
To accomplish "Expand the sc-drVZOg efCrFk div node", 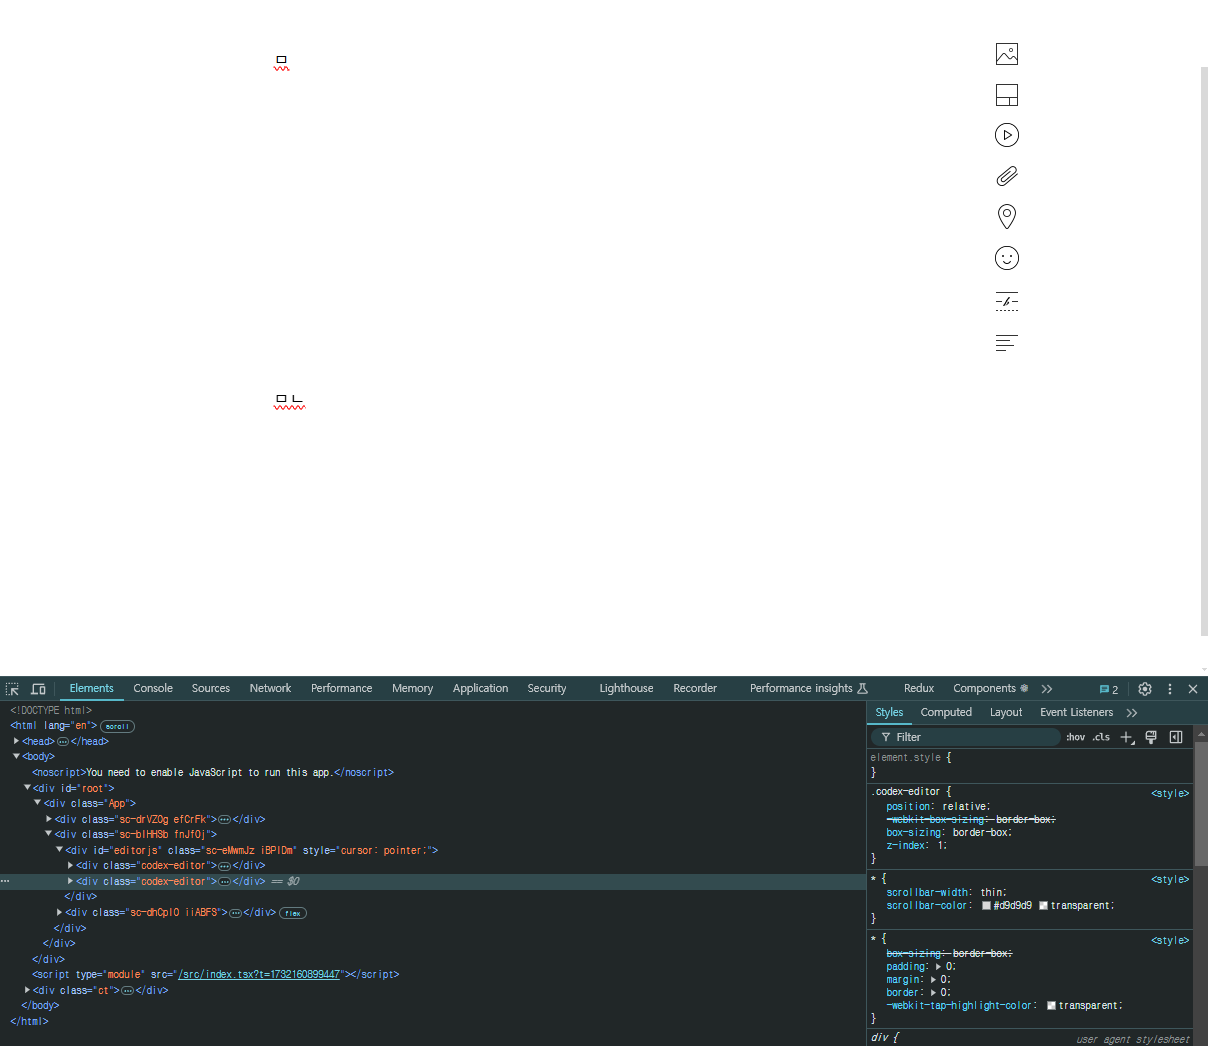I will [49, 818].
